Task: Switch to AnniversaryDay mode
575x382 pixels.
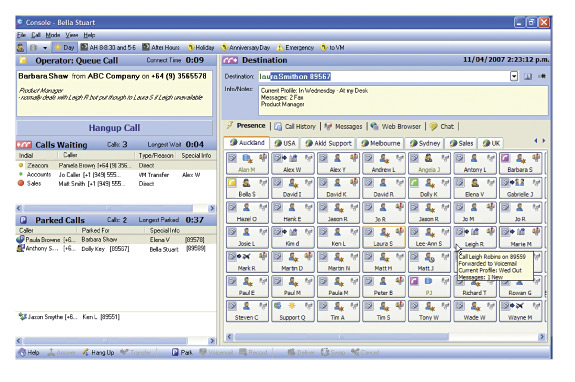Action: 246,48
